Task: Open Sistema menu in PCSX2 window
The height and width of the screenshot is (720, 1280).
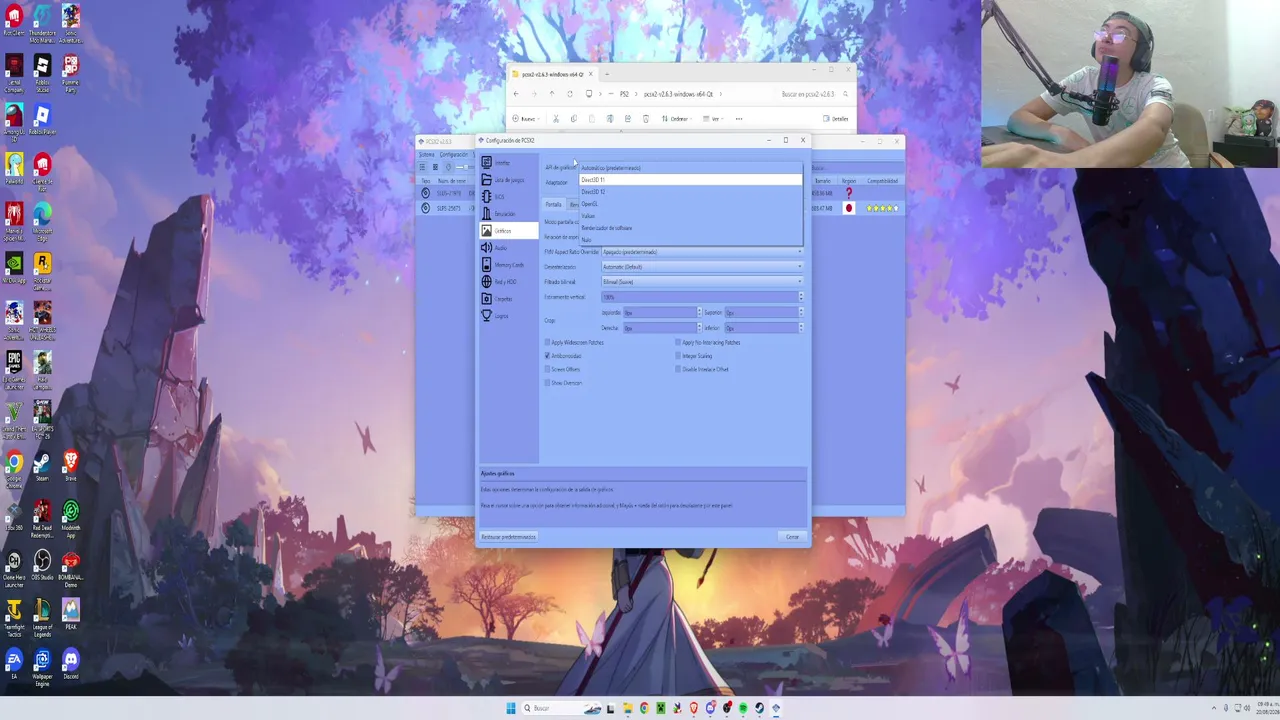Action: coord(427,155)
